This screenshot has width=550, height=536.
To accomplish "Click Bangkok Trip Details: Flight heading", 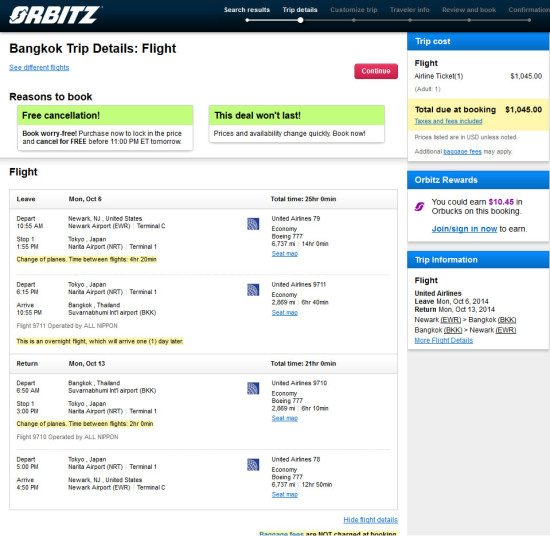I will (93, 48).
